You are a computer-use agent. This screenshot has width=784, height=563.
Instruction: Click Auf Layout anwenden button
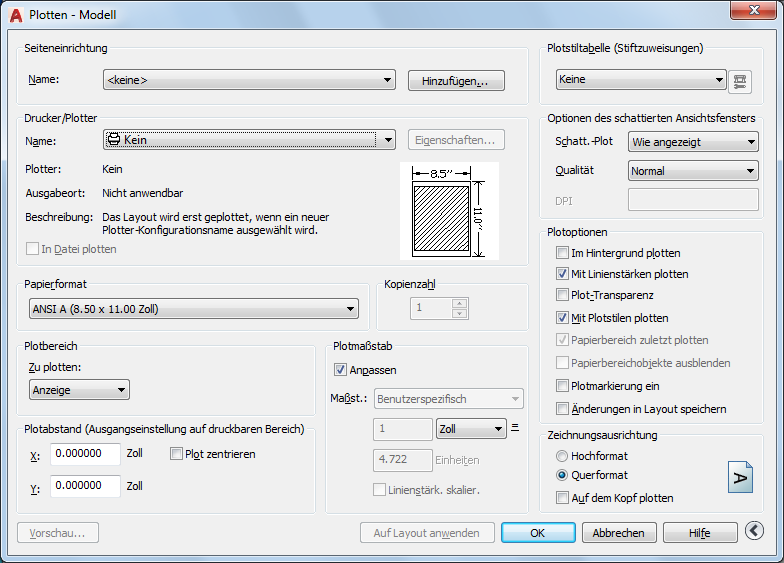tap(427, 533)
